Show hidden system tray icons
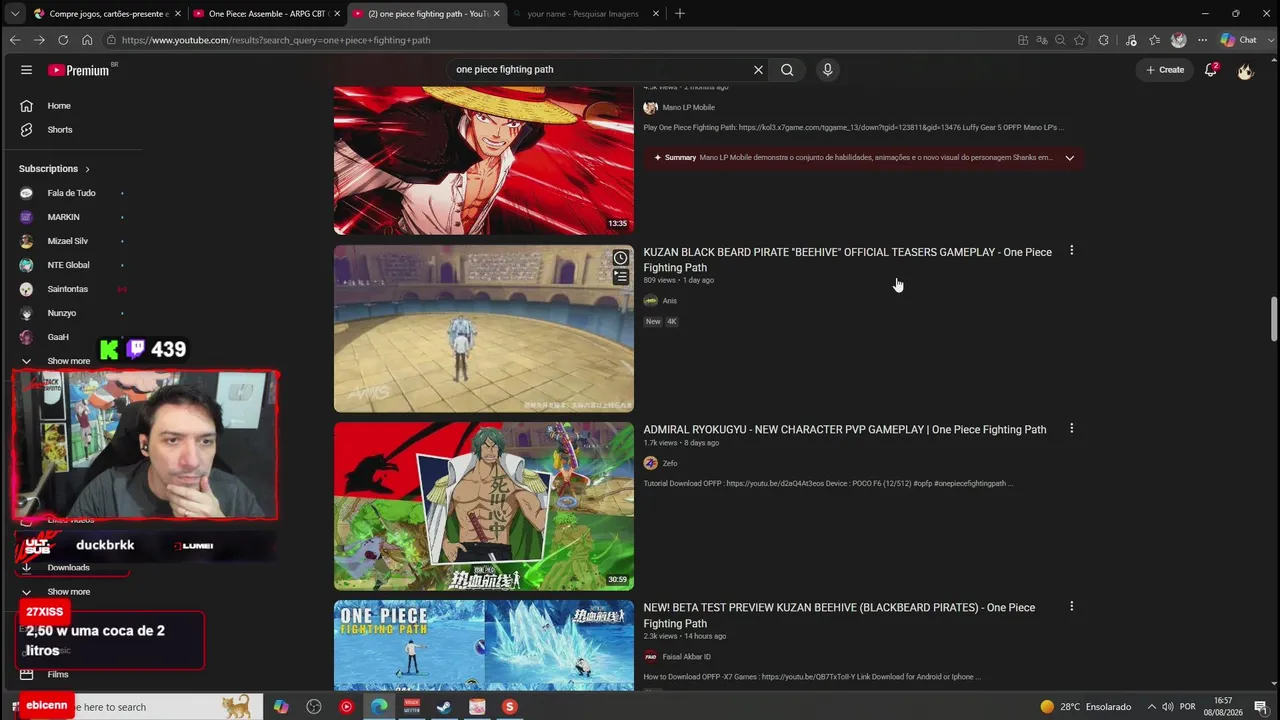The image size is (1280, 720). pos(1151,707)
